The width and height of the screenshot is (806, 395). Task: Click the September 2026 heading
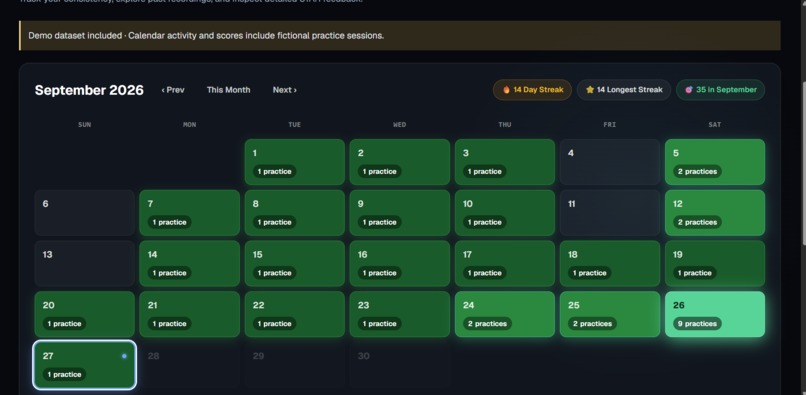click(89, 90)
